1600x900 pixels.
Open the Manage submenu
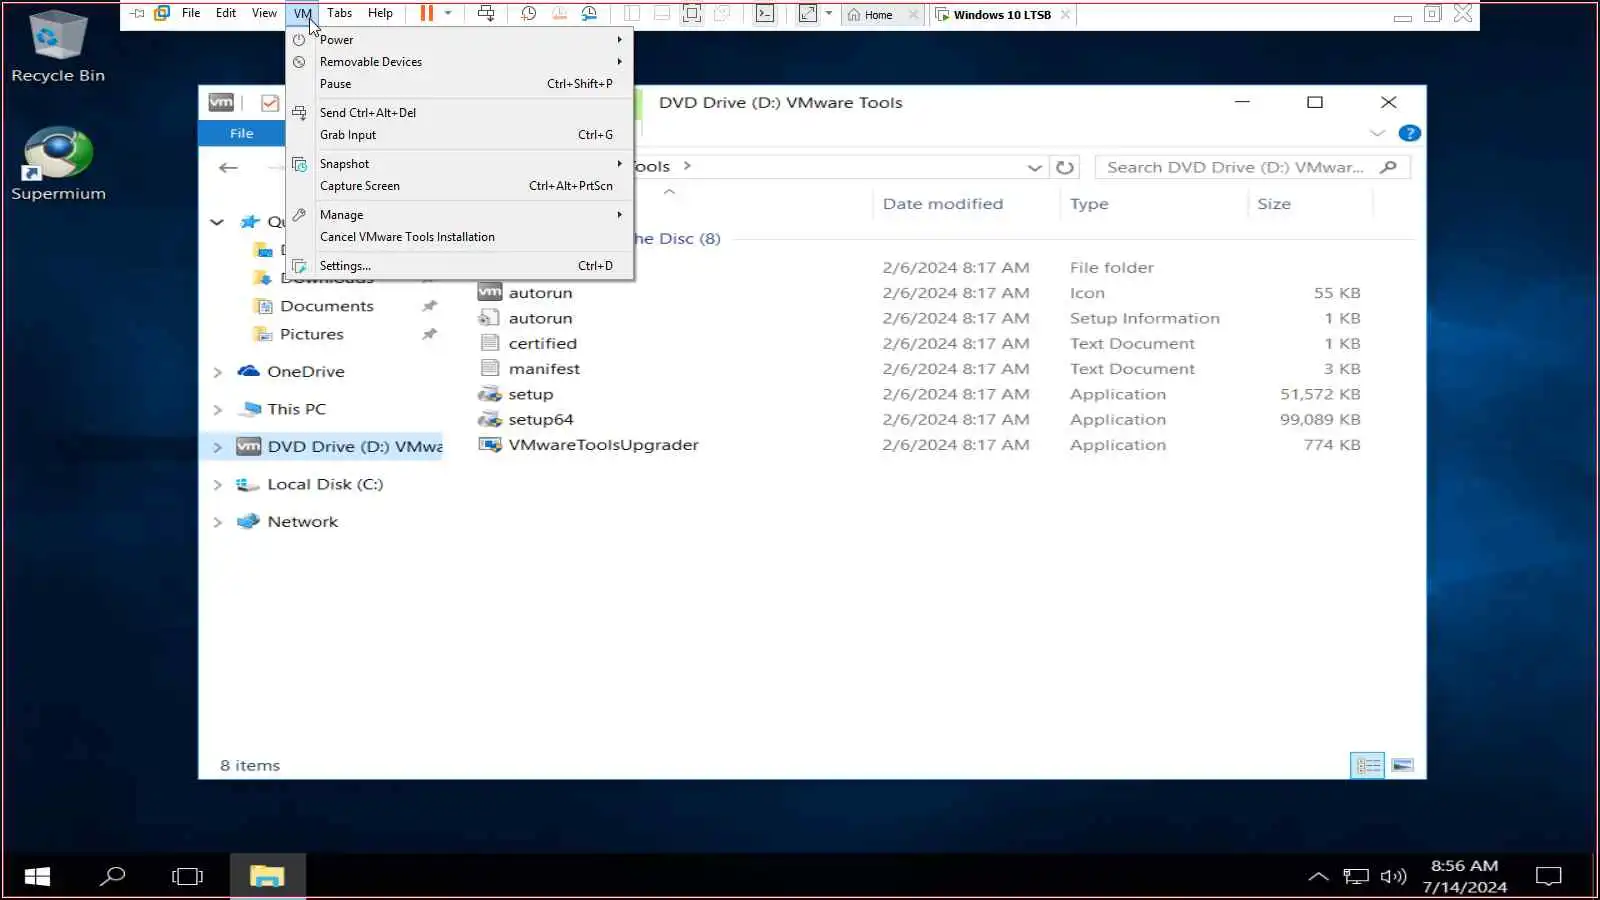[460, 215]
